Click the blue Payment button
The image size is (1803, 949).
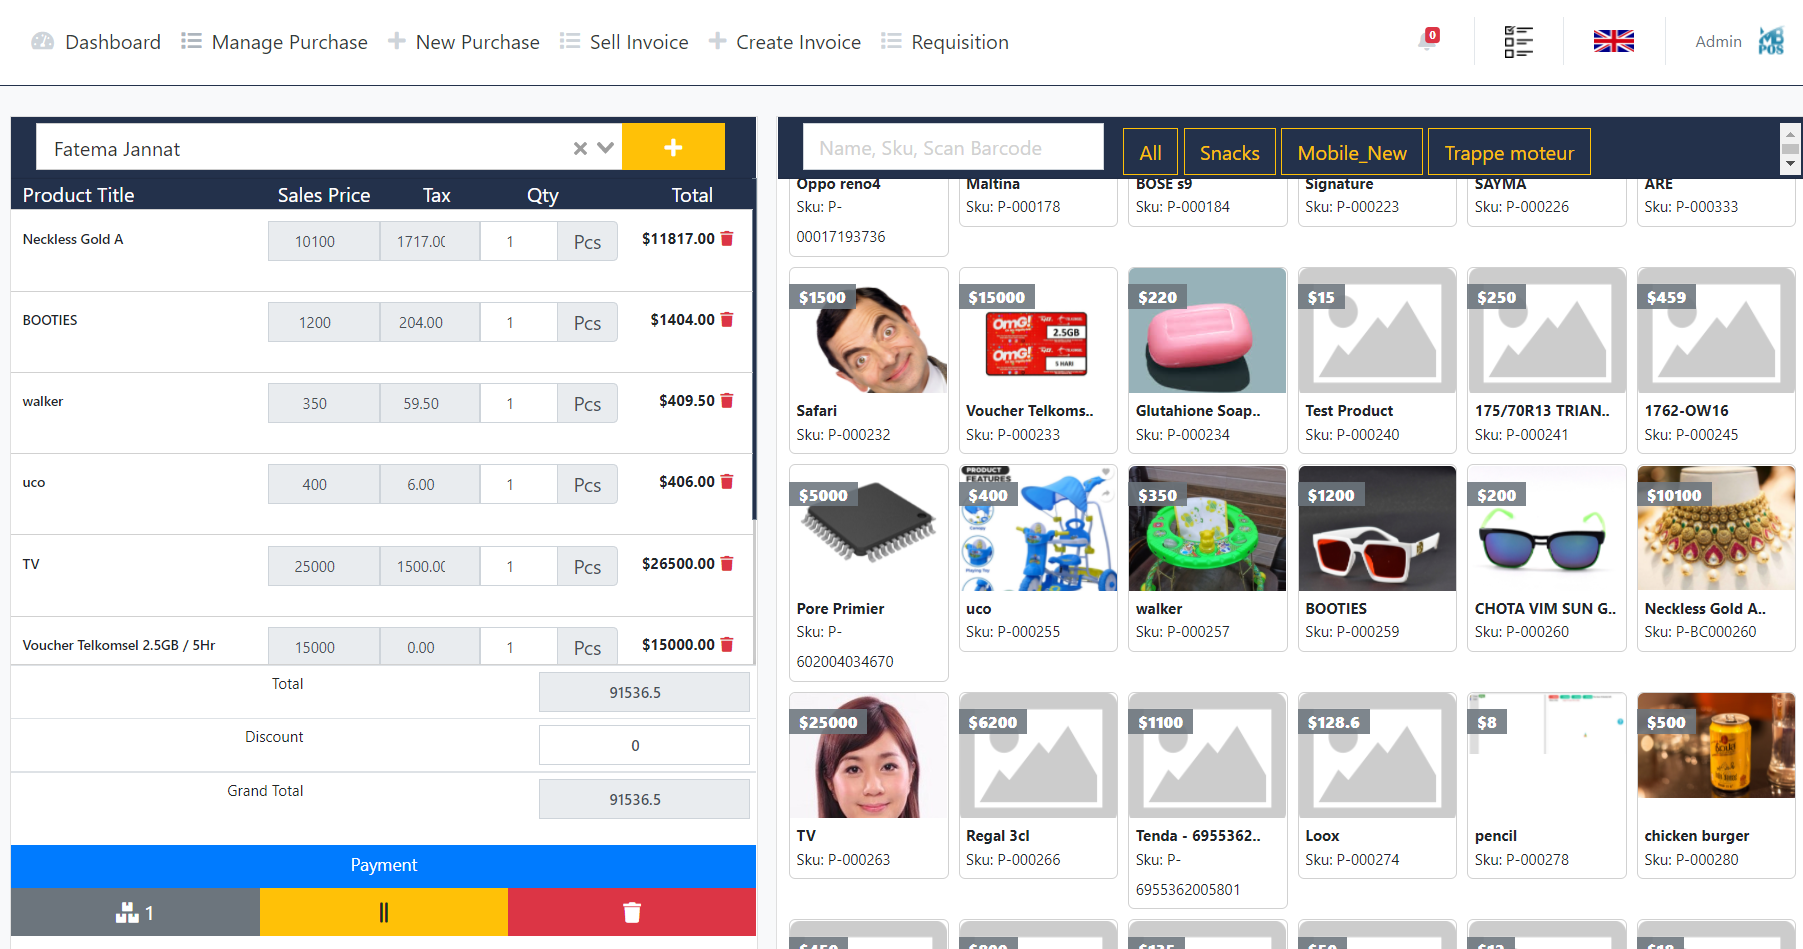click(383, 864)
